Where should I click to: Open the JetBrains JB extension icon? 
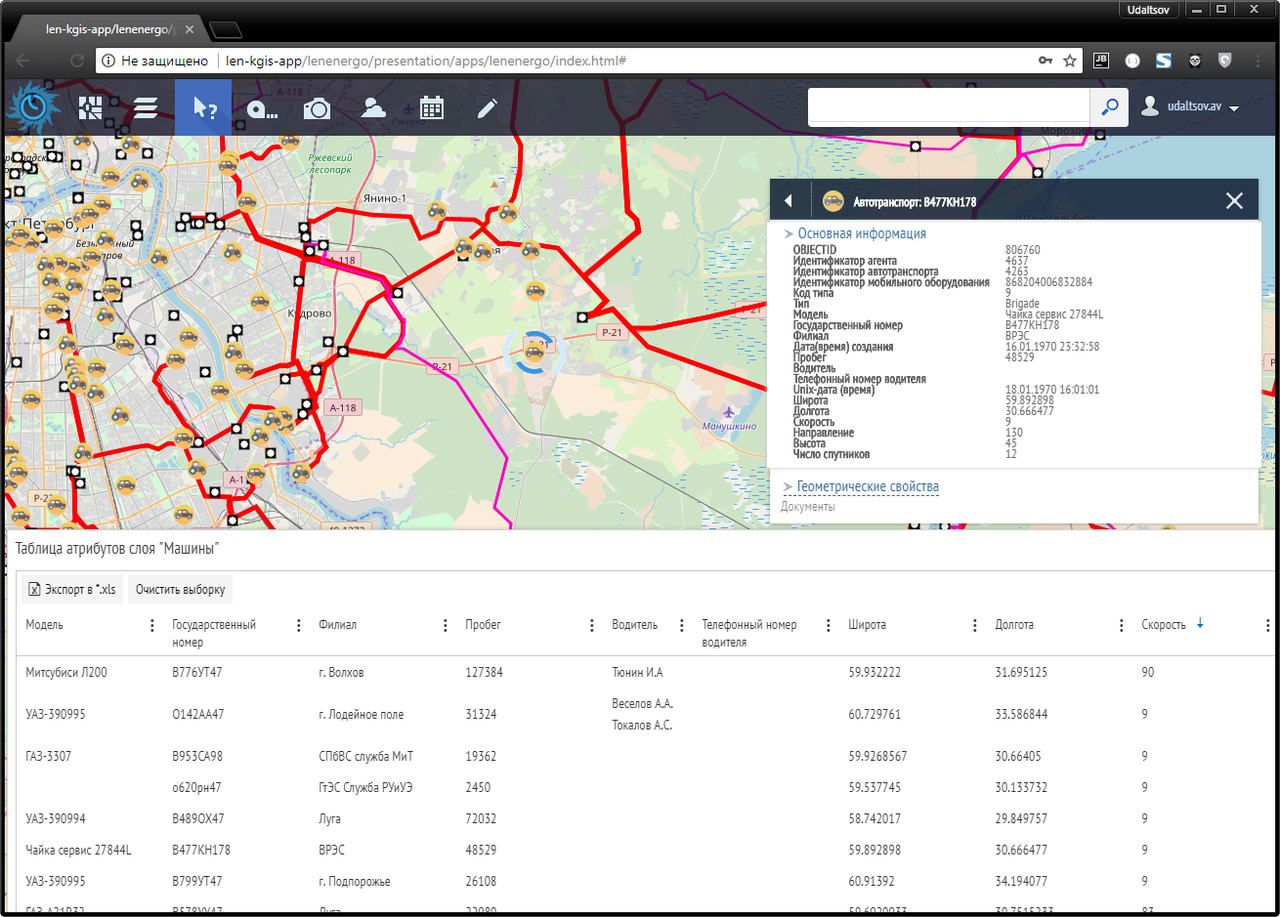point(1101,60)
